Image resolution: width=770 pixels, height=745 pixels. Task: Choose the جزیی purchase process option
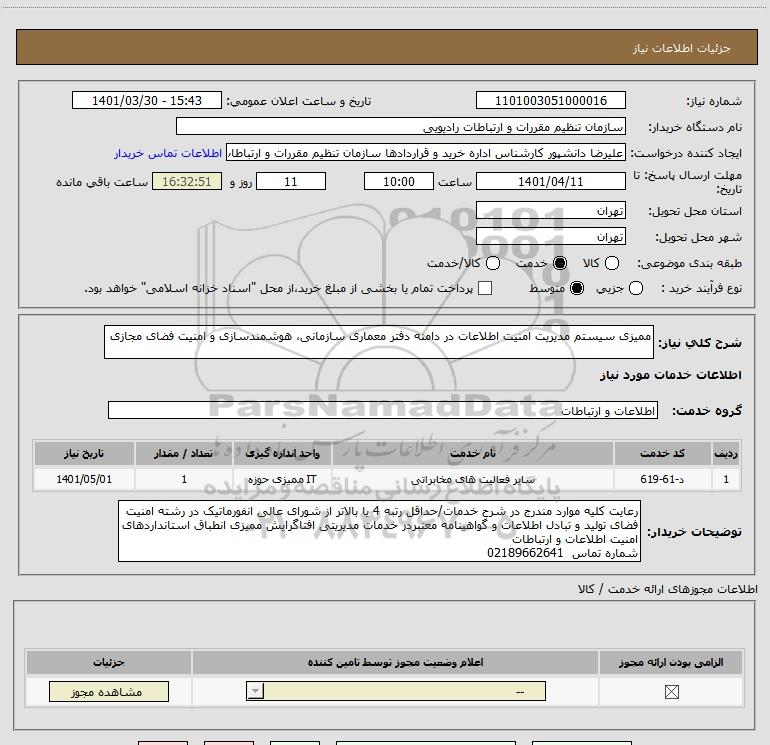tap(636, 288)
